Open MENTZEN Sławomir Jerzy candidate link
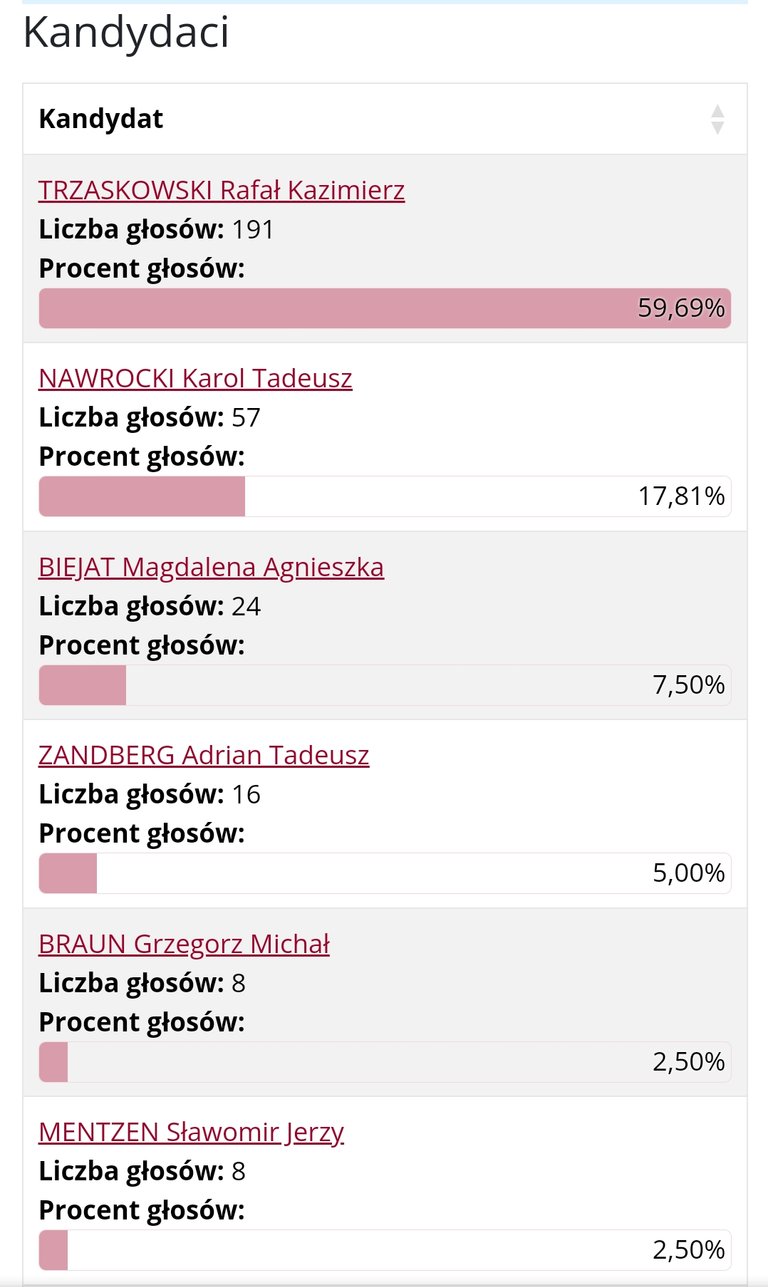768x1287 pixels. (191, 1132)
